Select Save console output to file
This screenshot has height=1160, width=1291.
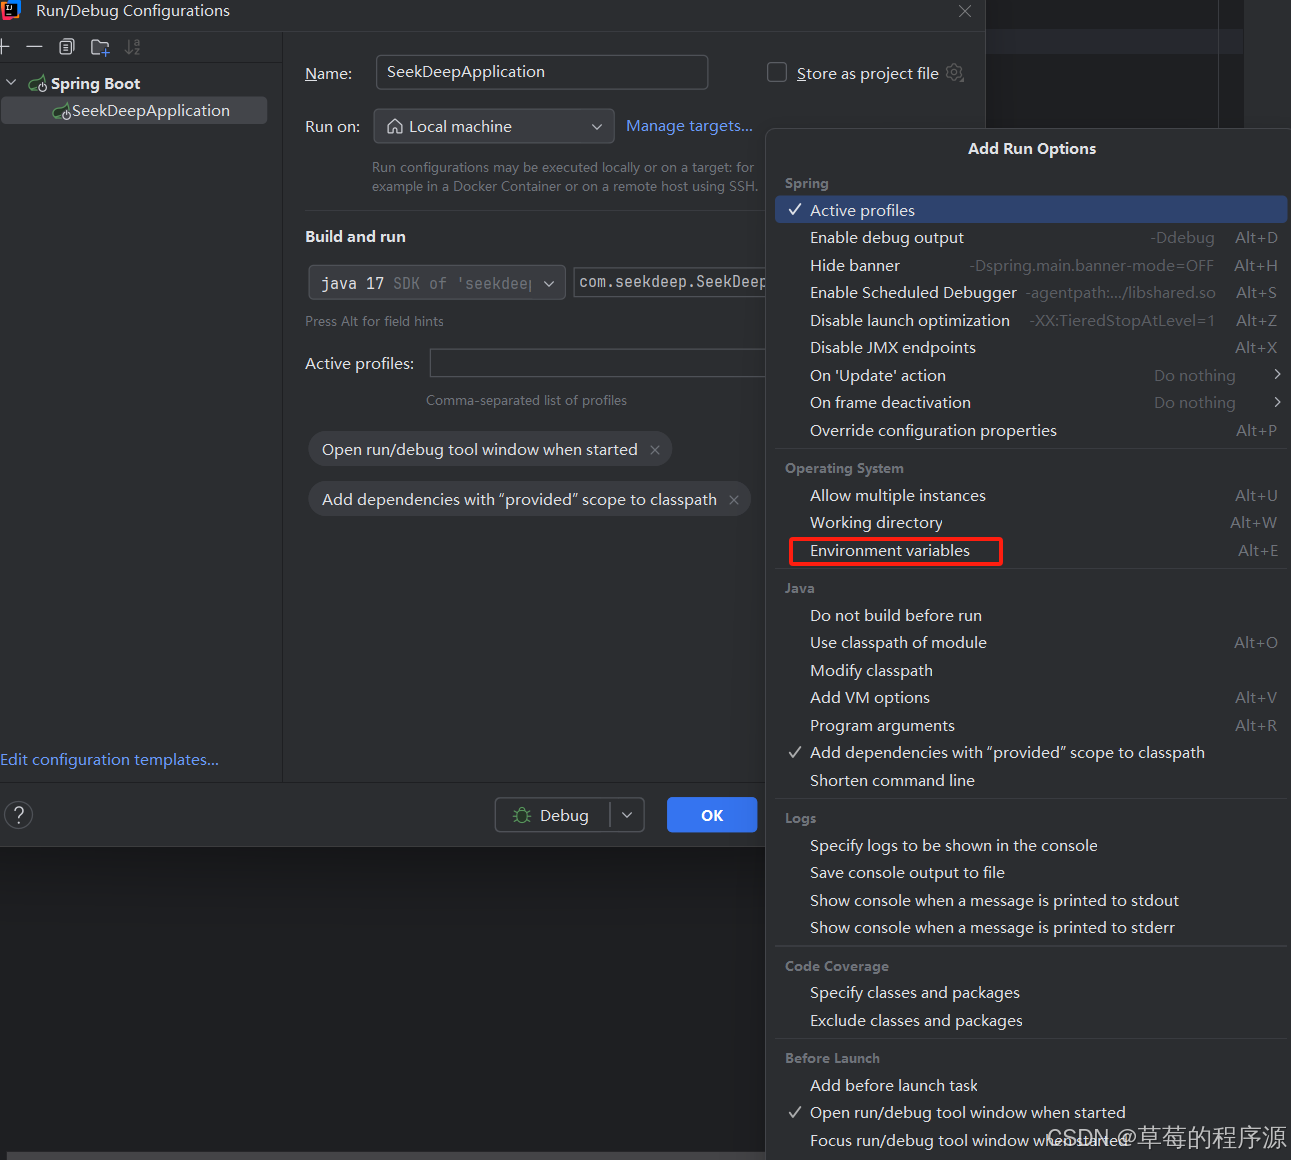click(1031, 873)
